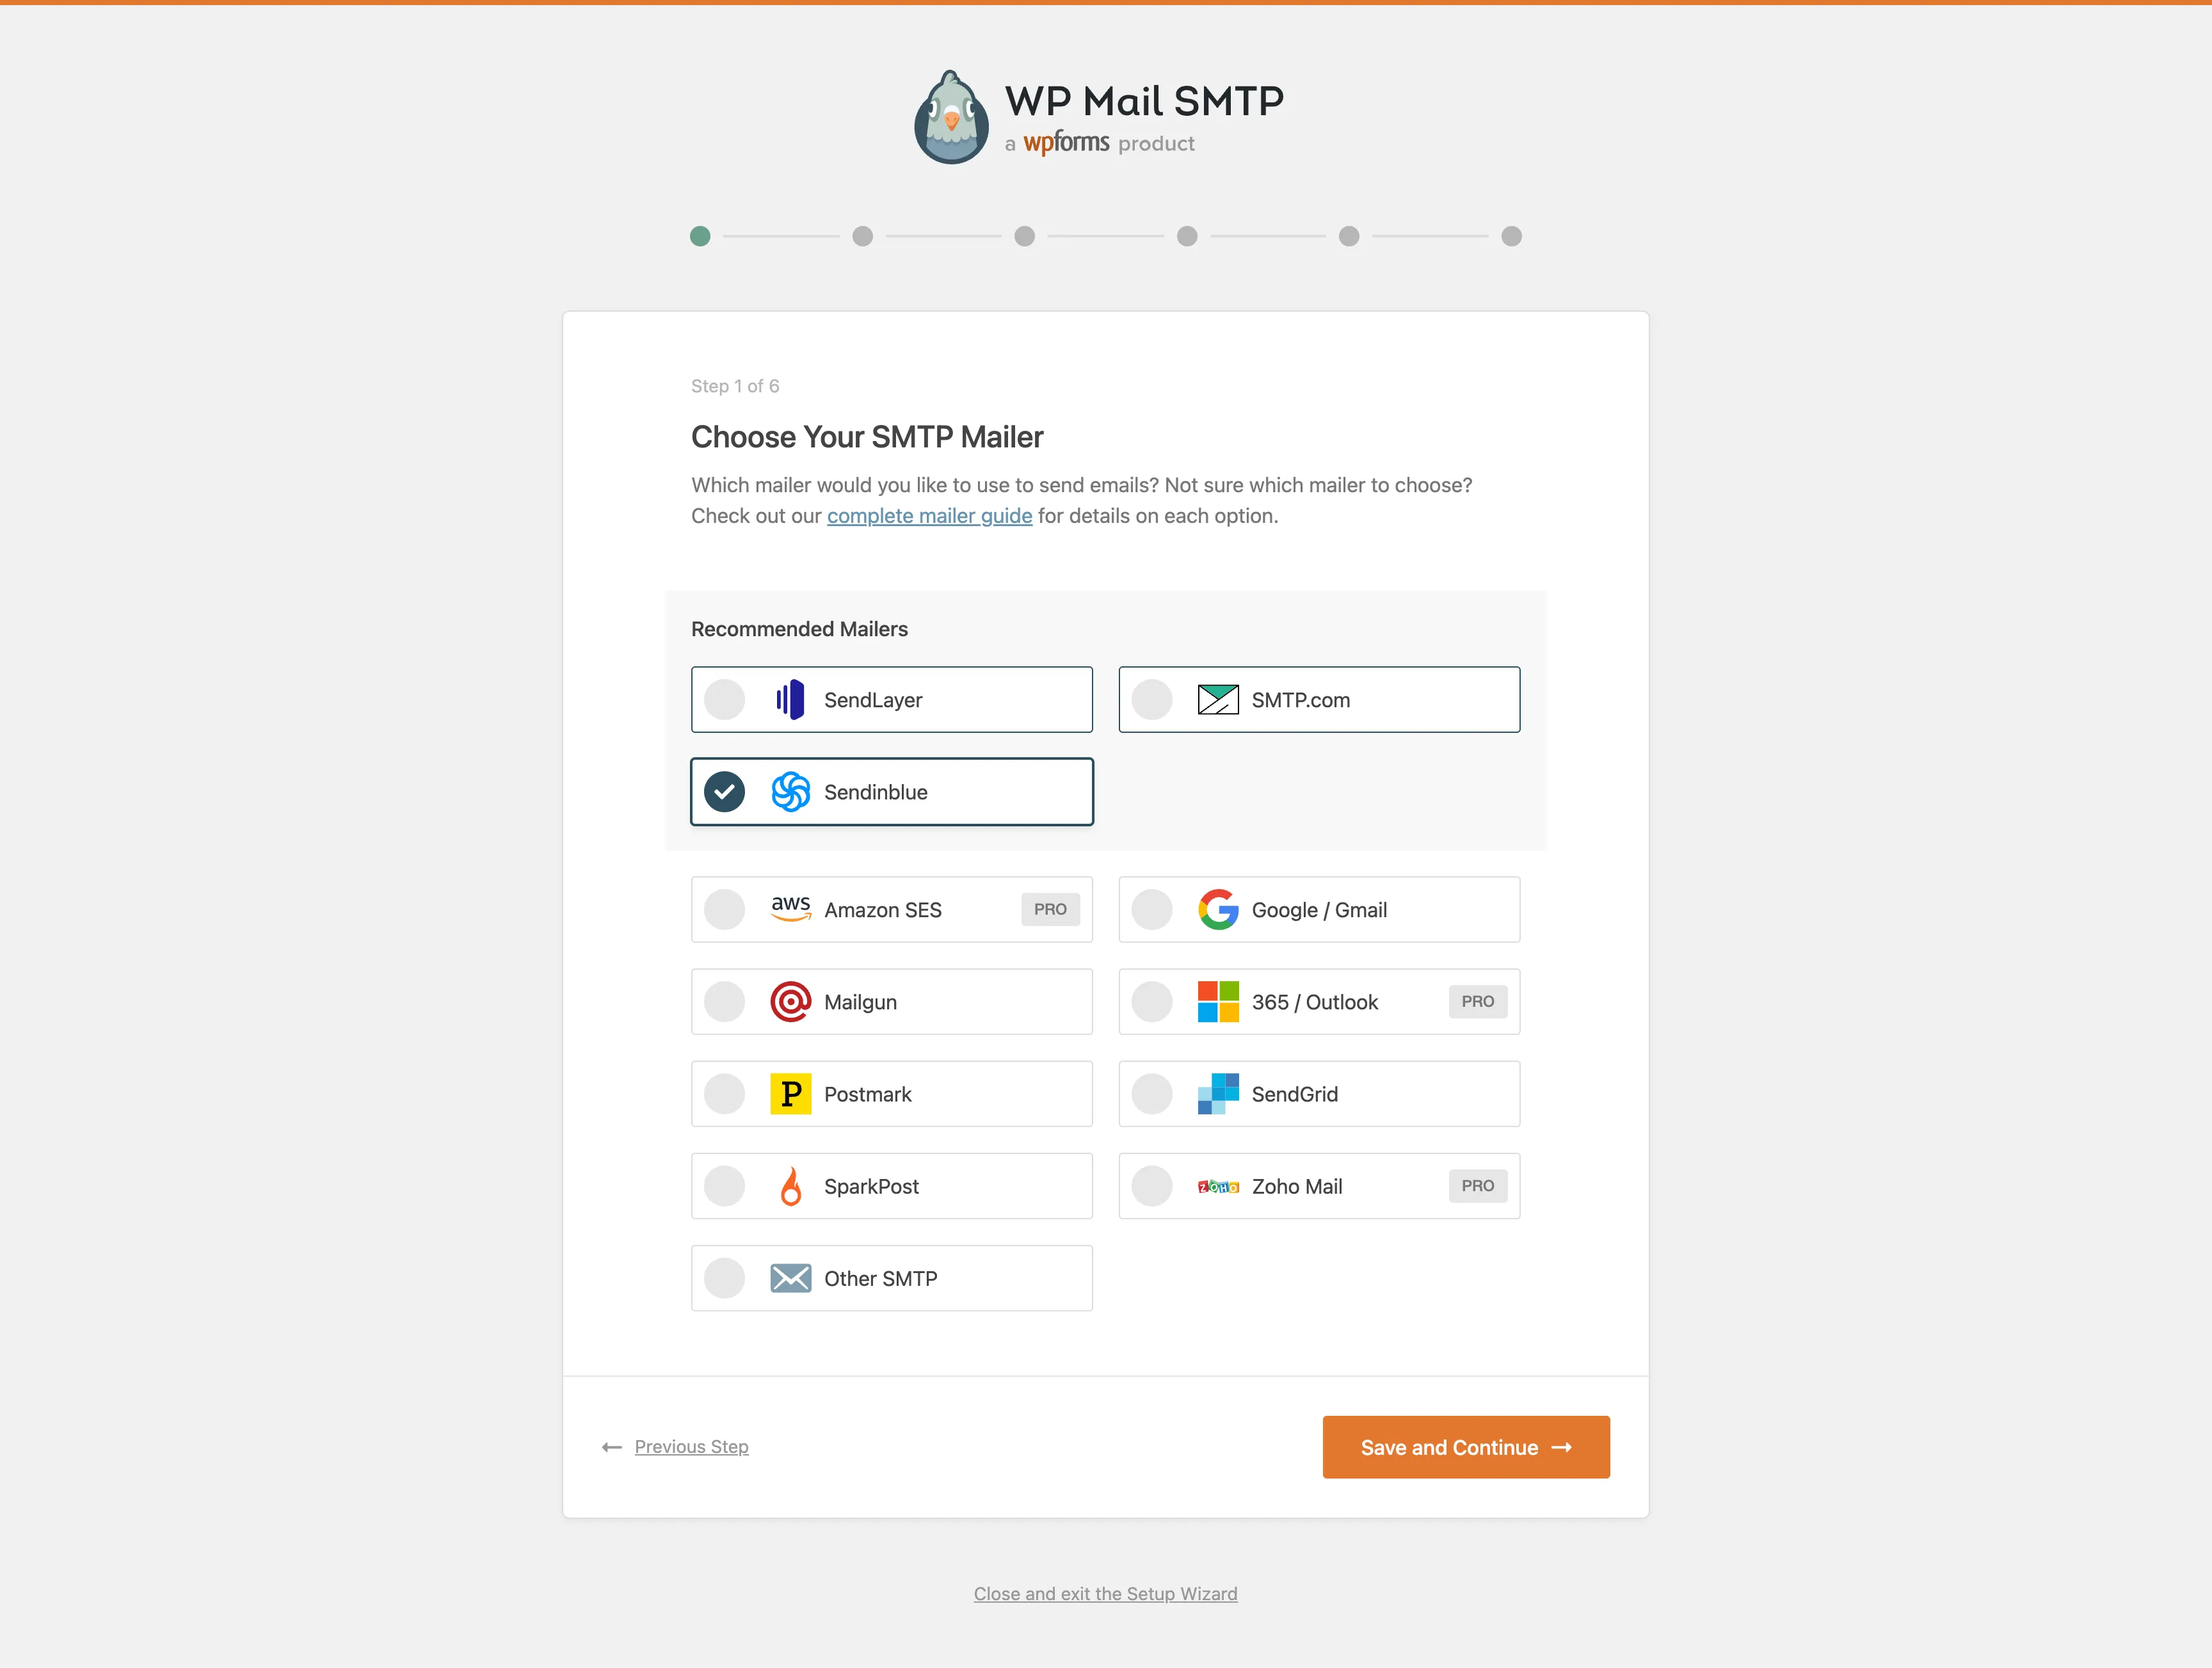Open the complete mailer guide link
2212x1668 pixels.
point(929,516)
